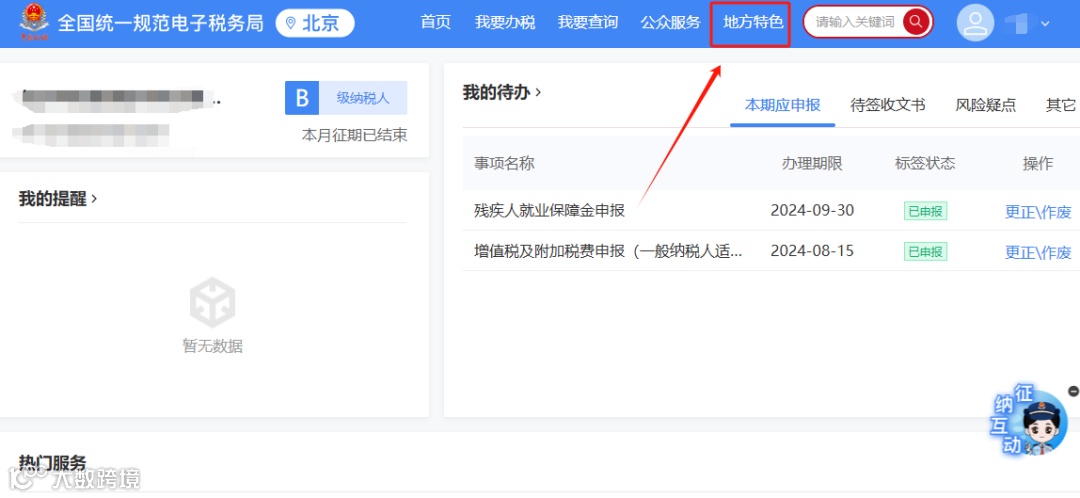Focus the 请输入关键词 search field

click(855, 22)
